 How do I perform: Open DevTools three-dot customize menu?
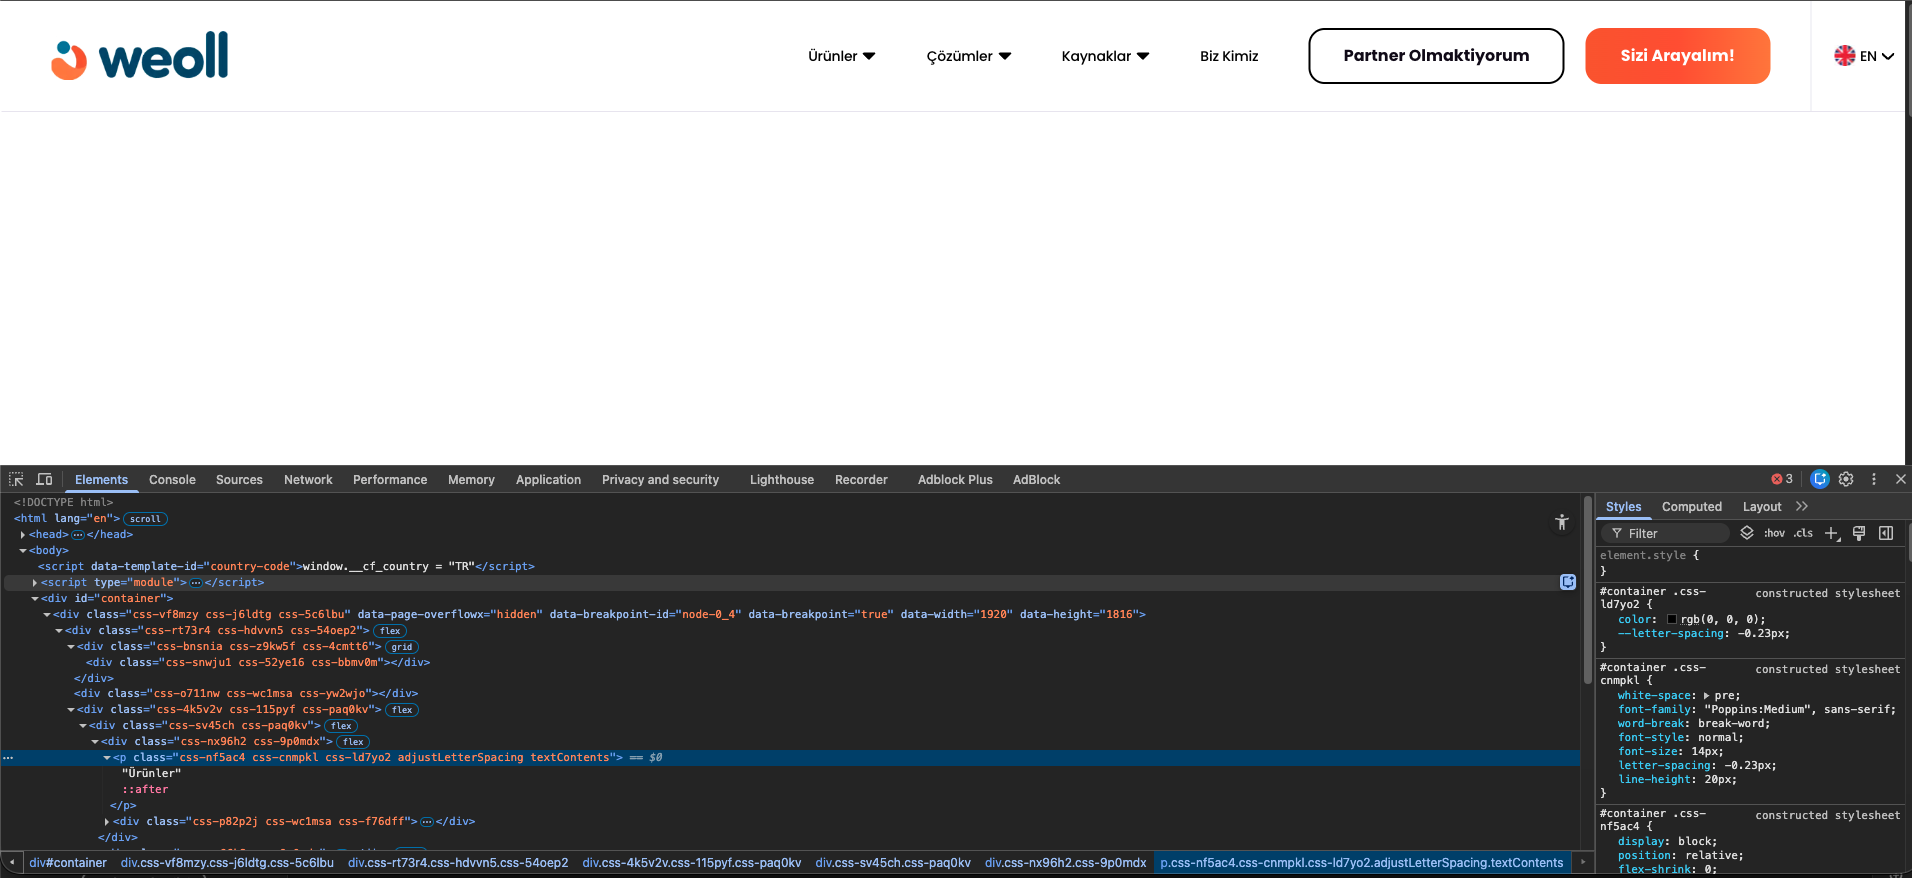point(1874,479)
